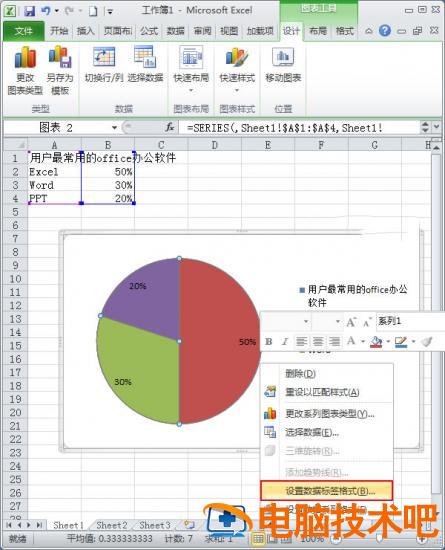The height and width of the screenshot is (550, 445).
Task: Click Decrease Font Size in mini toolbar
Action: point(367,321)
